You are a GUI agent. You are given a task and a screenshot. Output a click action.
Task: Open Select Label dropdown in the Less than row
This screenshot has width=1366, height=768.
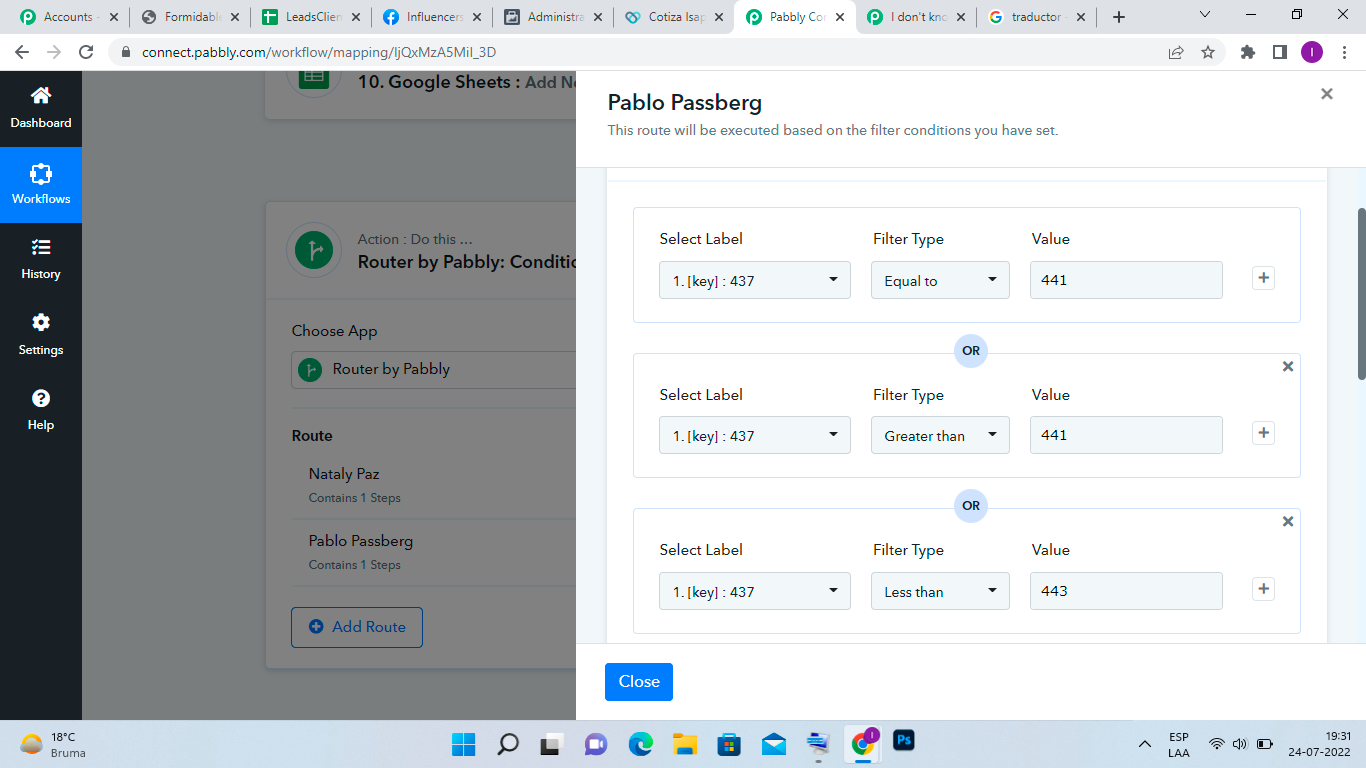click(755, 591)
